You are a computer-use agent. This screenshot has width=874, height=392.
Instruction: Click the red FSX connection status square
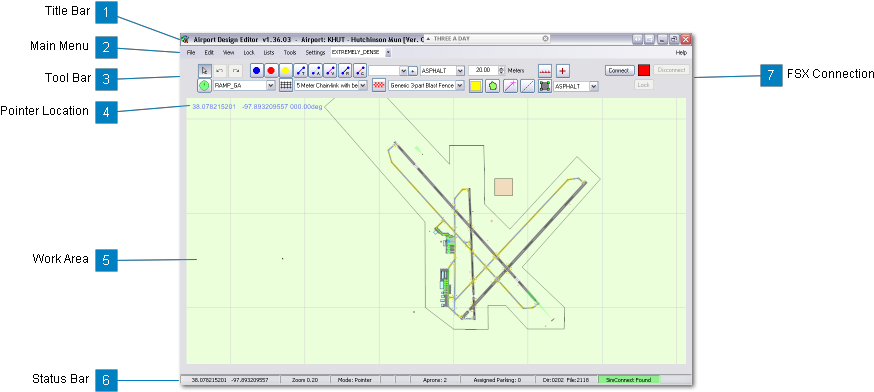(x=644, y=70)
